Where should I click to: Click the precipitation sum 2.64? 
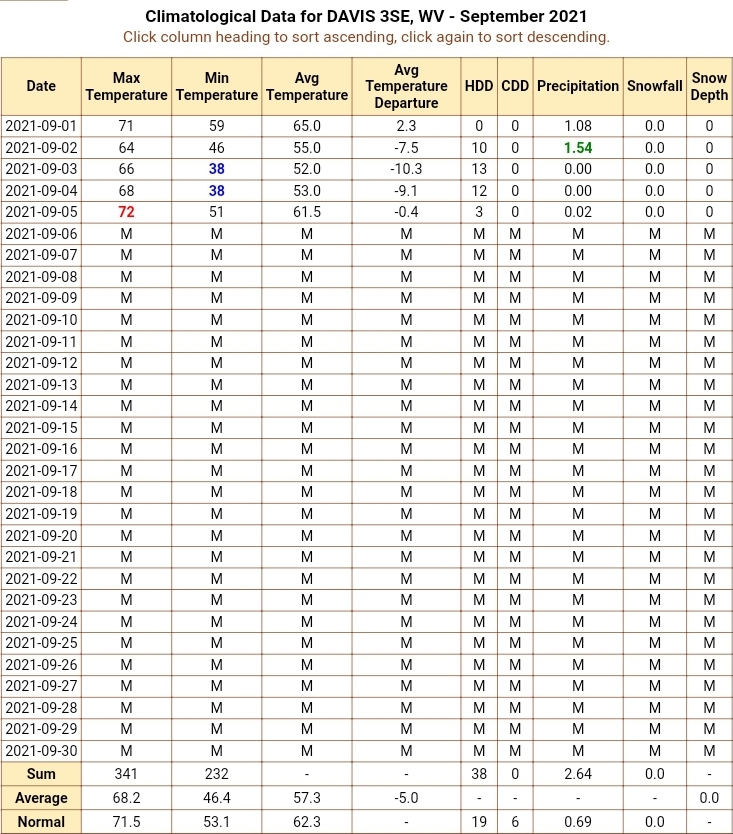(x=578, y=774)
